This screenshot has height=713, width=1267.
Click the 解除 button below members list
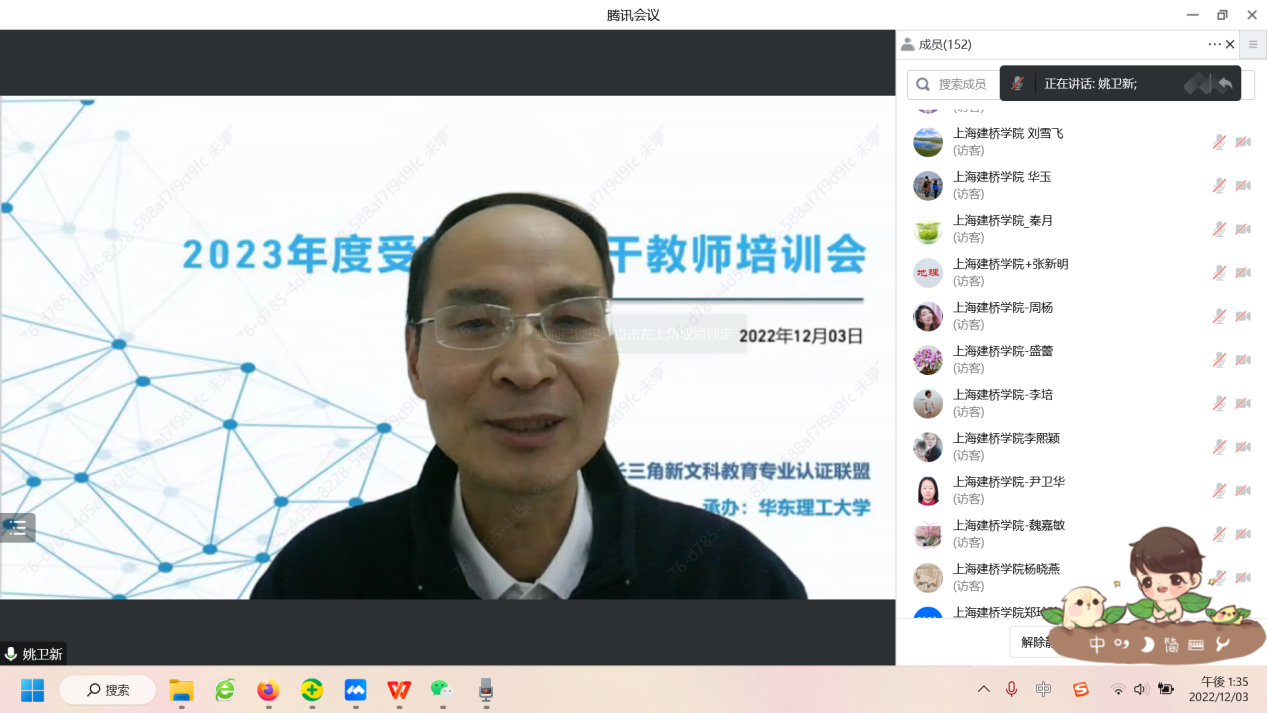click(x=1034, y=642)
